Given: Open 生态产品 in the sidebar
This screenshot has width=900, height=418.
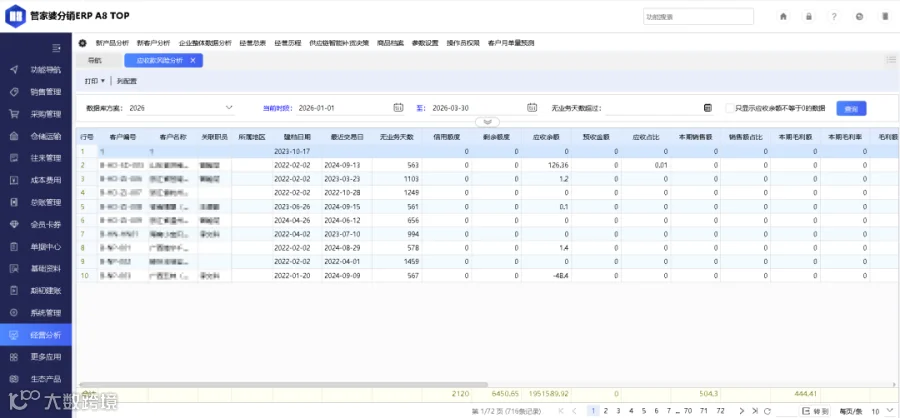Looking at the screenshot, I should pos(36,379).
